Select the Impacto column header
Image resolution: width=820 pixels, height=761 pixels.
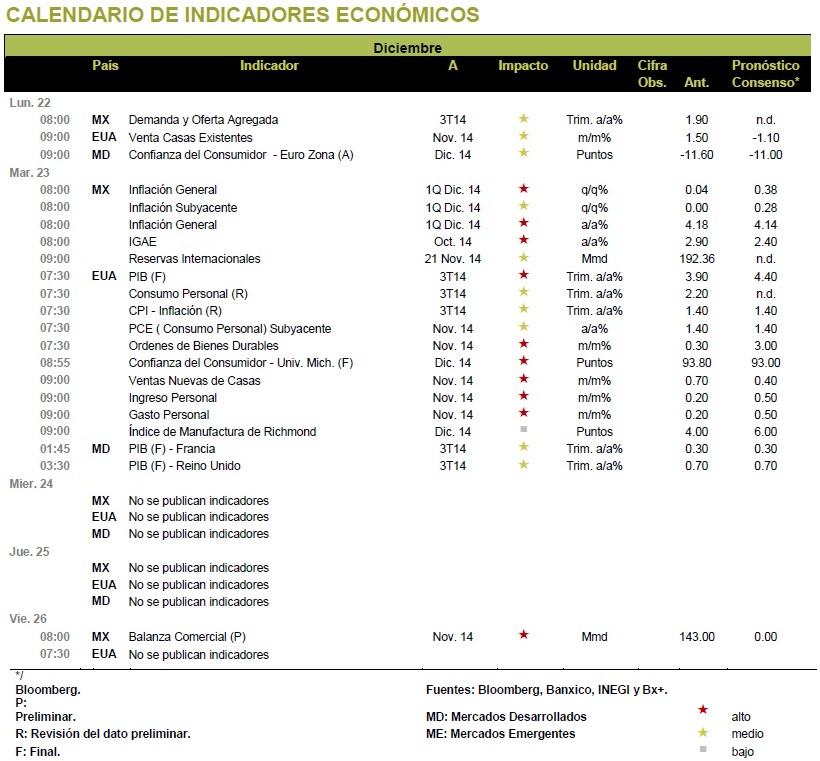pyautogui.click(x=523, y=65)
